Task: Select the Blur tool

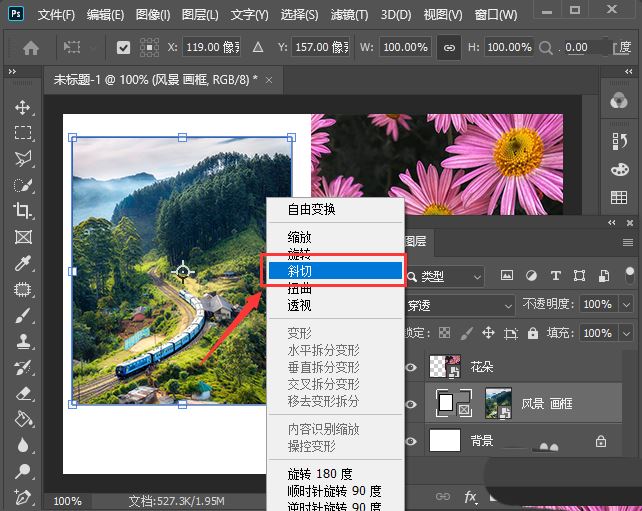Action: [23, 445]
